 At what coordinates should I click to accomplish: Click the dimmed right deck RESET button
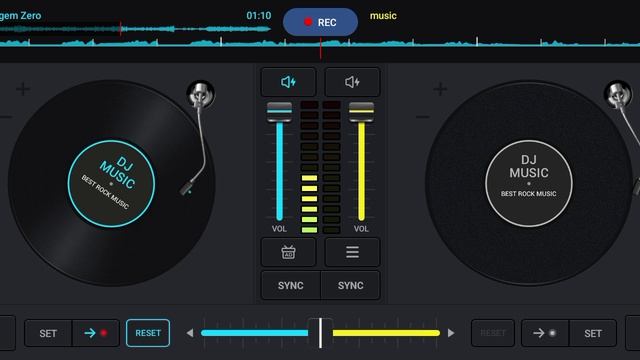[493, 333]
